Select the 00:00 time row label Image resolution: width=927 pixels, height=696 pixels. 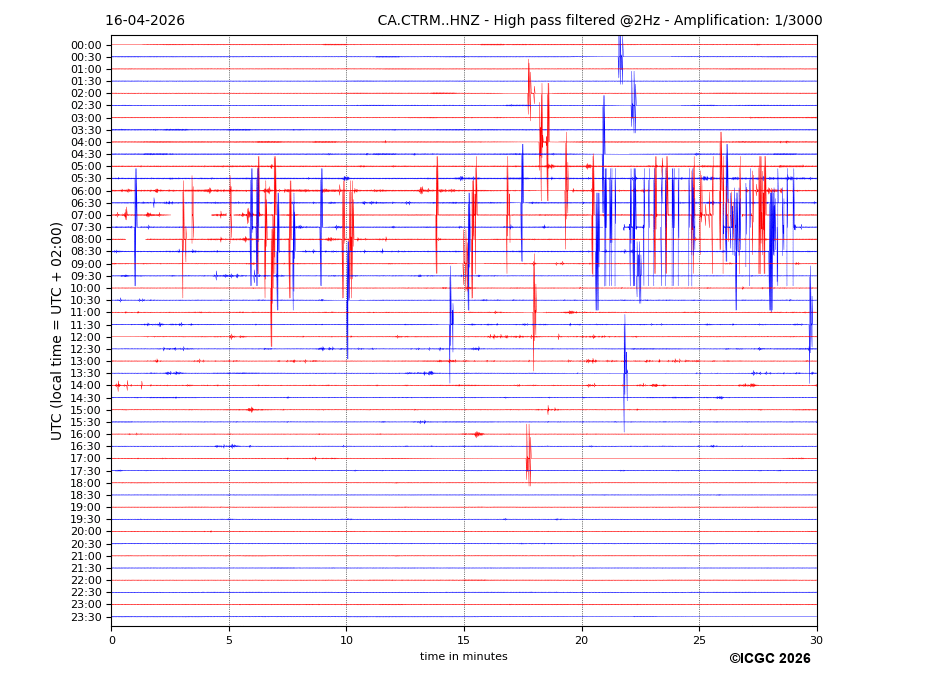[x=86, y=45]
